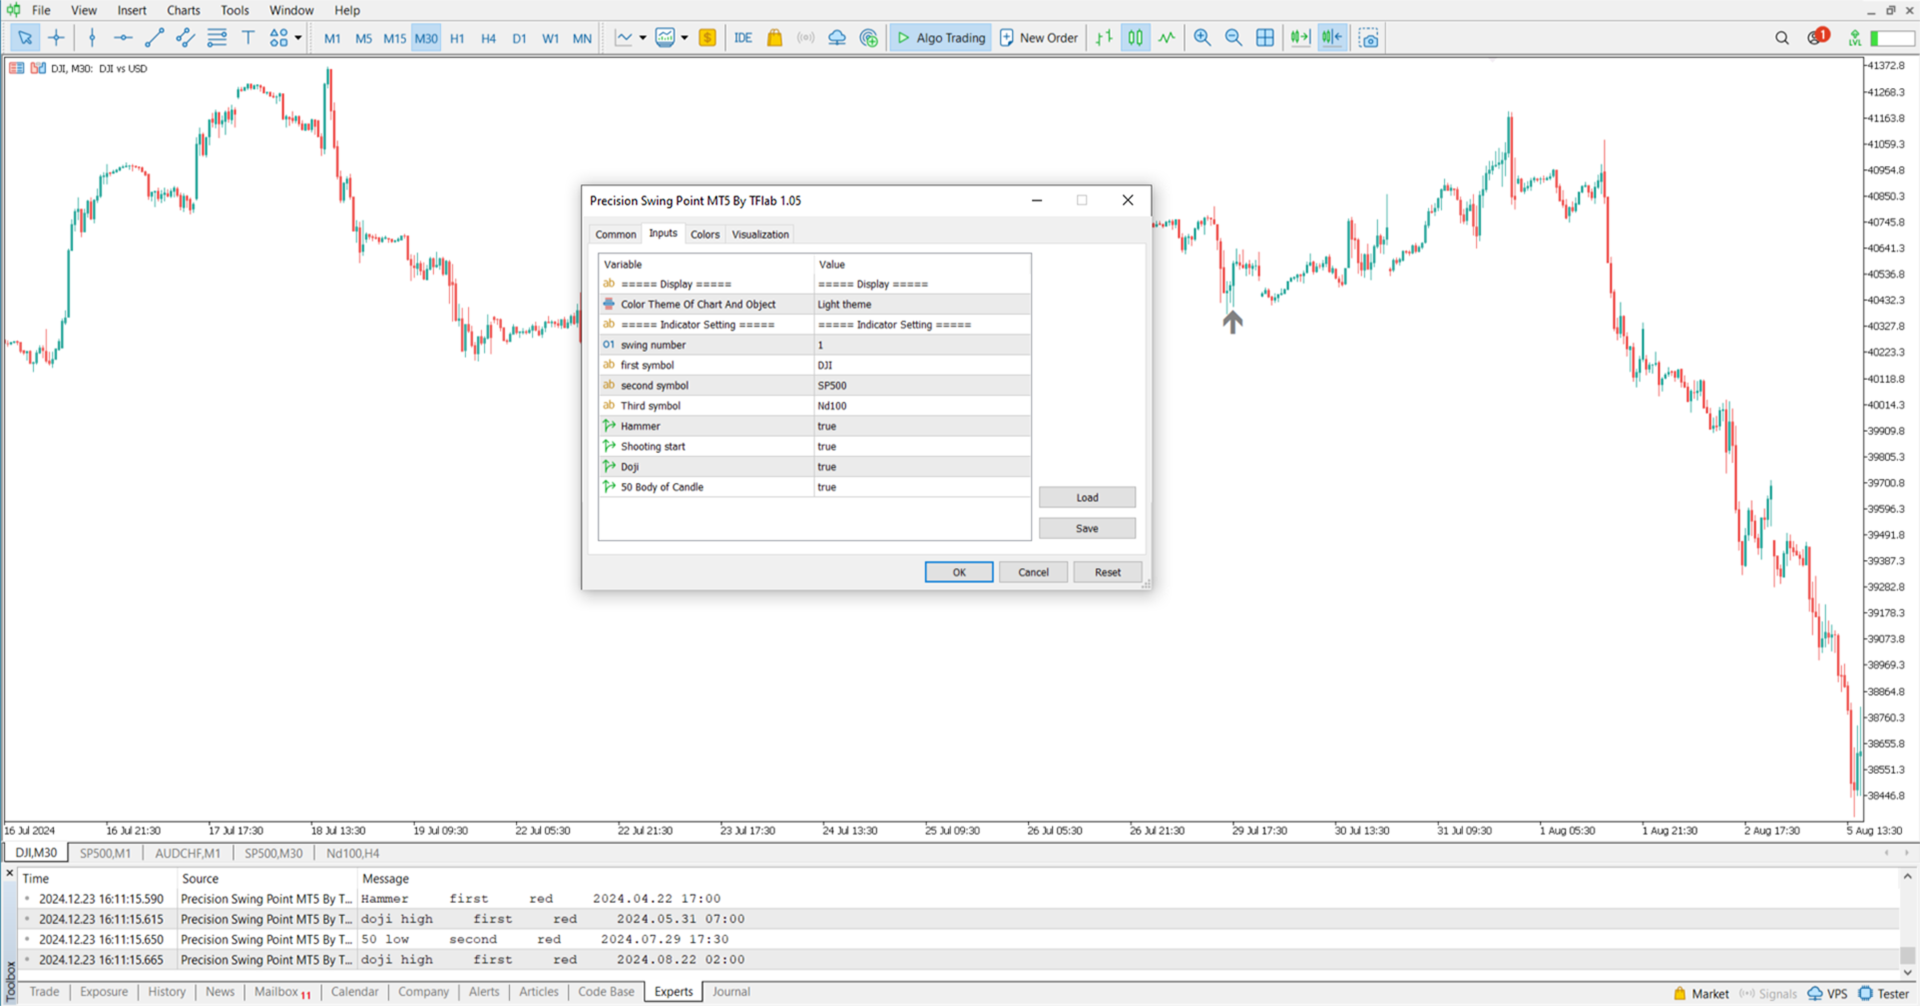
Task: Zoom in on the chart
Action: click(x=1202, y=38)
